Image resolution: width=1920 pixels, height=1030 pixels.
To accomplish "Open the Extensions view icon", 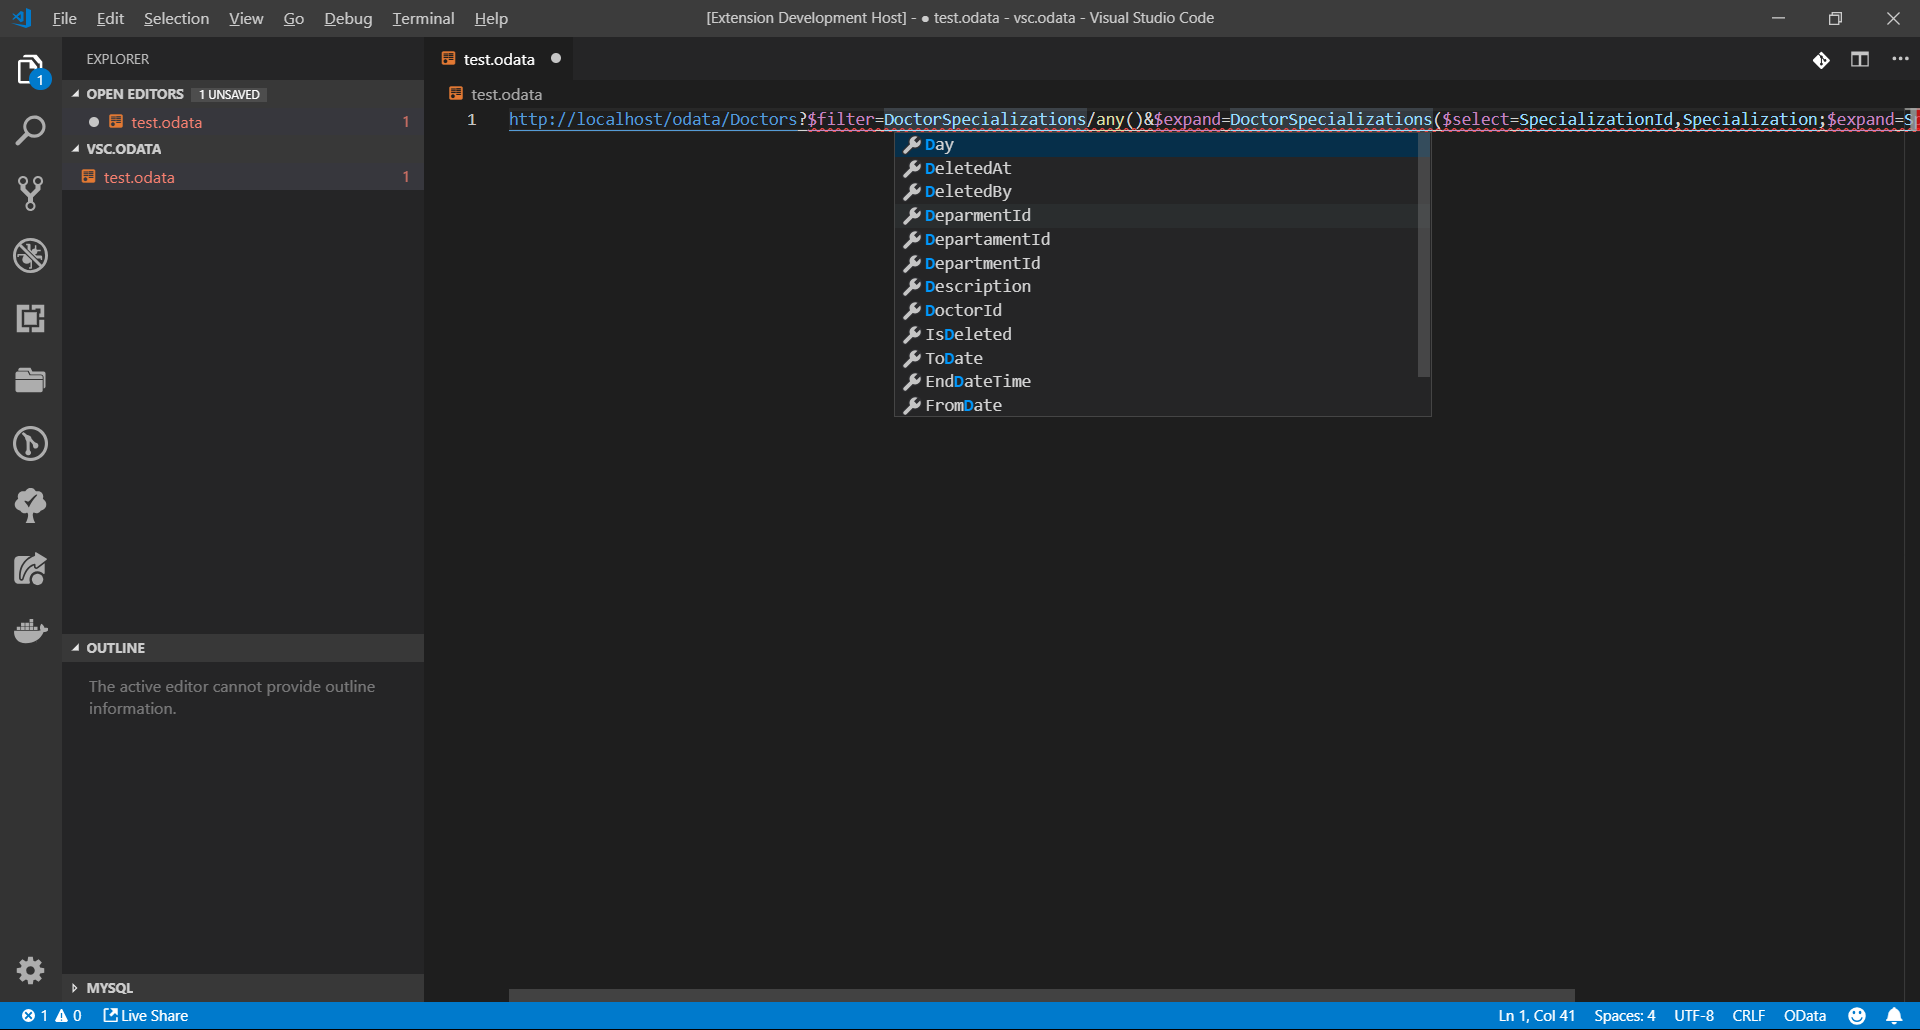I will coord(30,318).
